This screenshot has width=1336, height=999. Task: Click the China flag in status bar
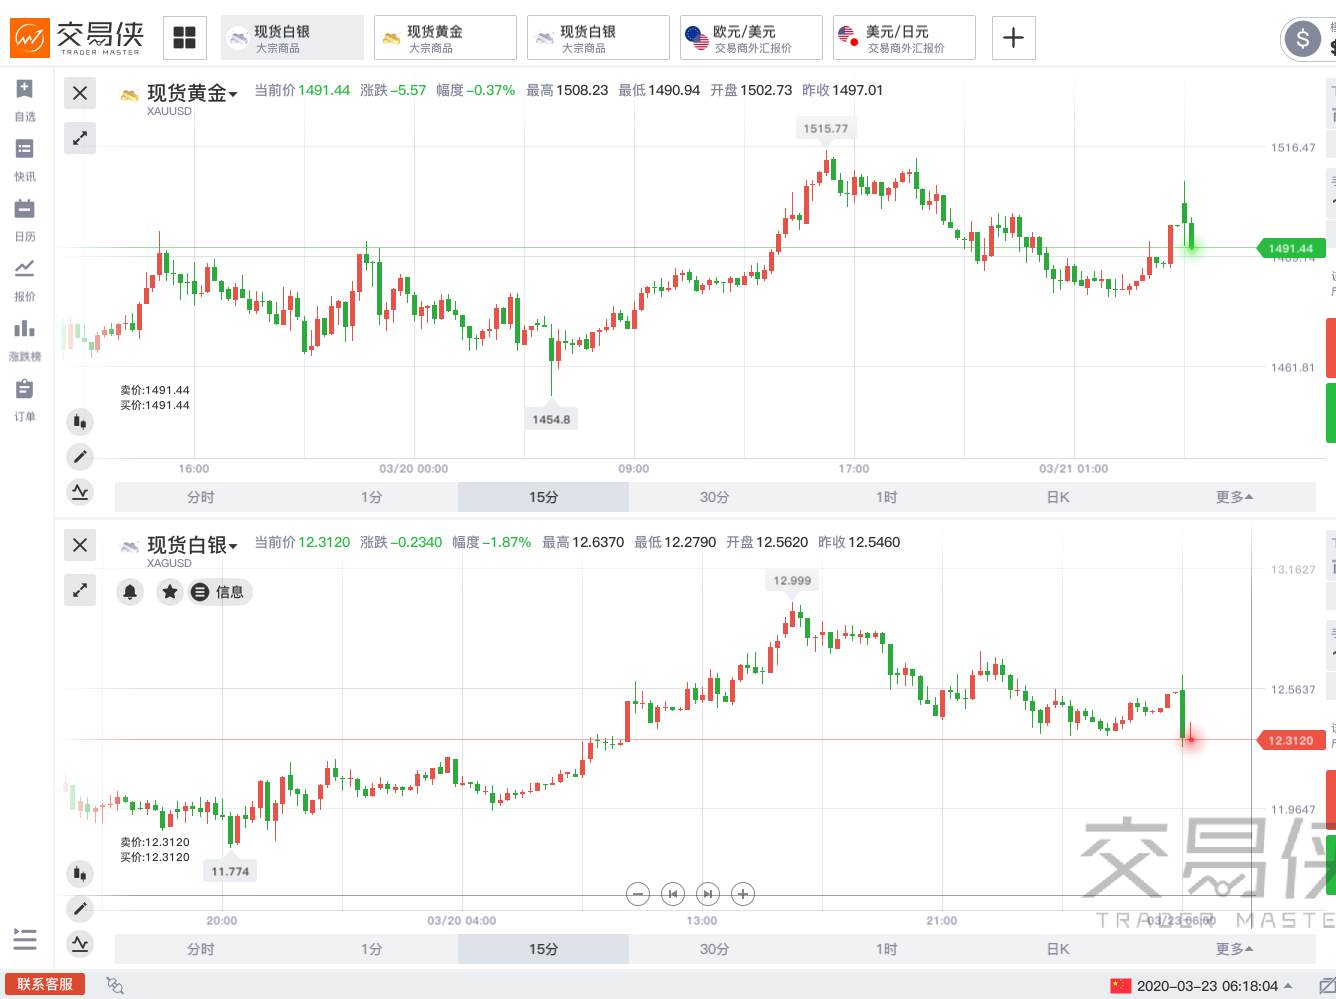(x=1120, y=986)
